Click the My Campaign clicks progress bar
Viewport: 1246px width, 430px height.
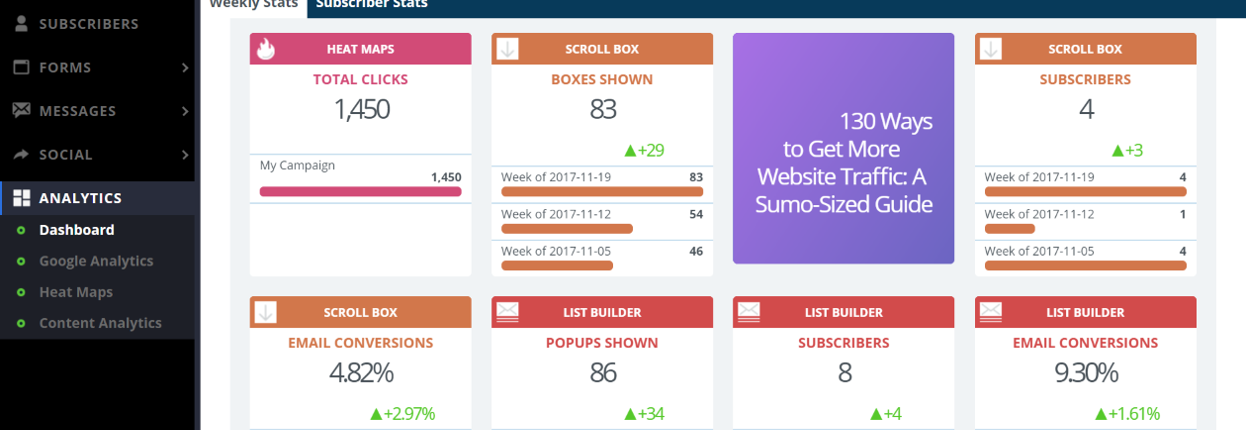360,191
